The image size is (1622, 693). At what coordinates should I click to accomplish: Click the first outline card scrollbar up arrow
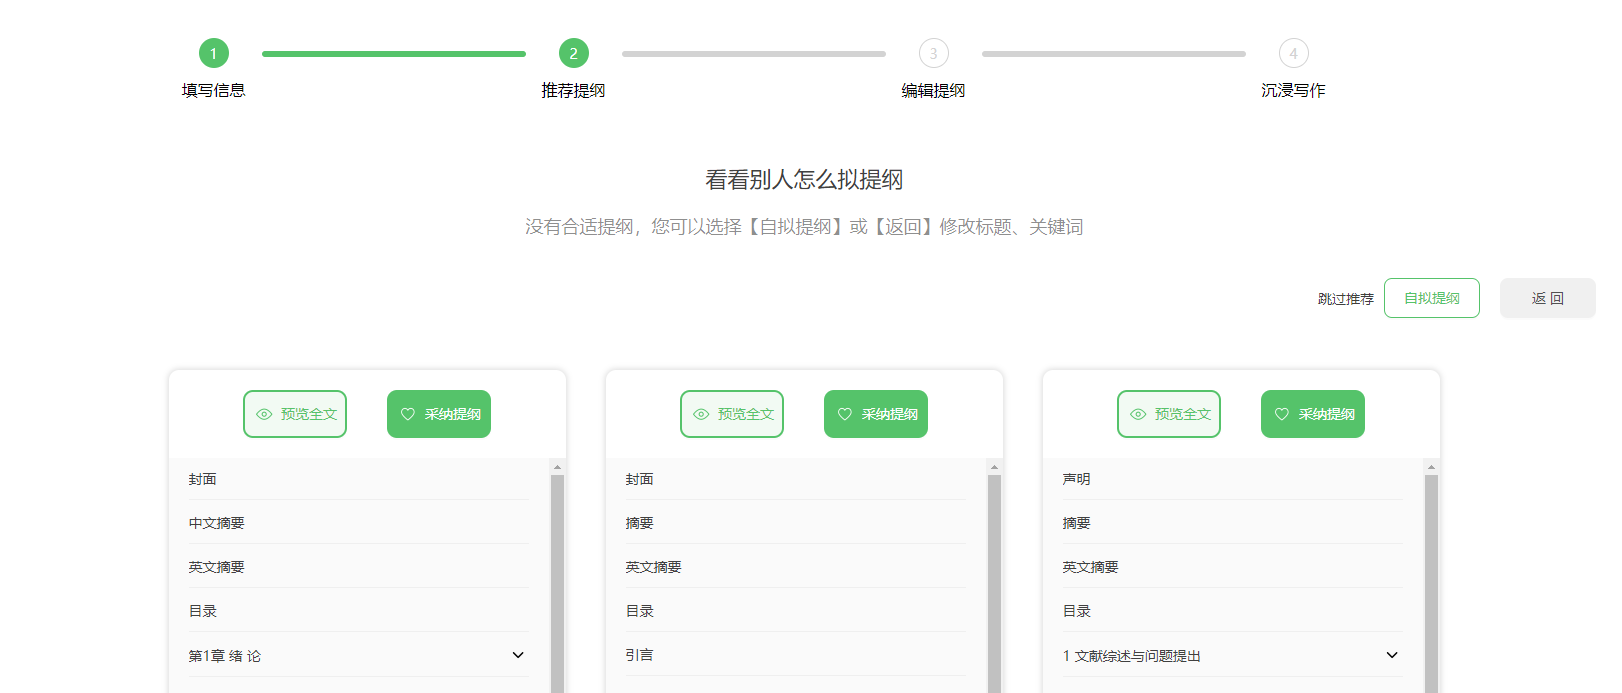pyautogui.click(x=557, y=467)
